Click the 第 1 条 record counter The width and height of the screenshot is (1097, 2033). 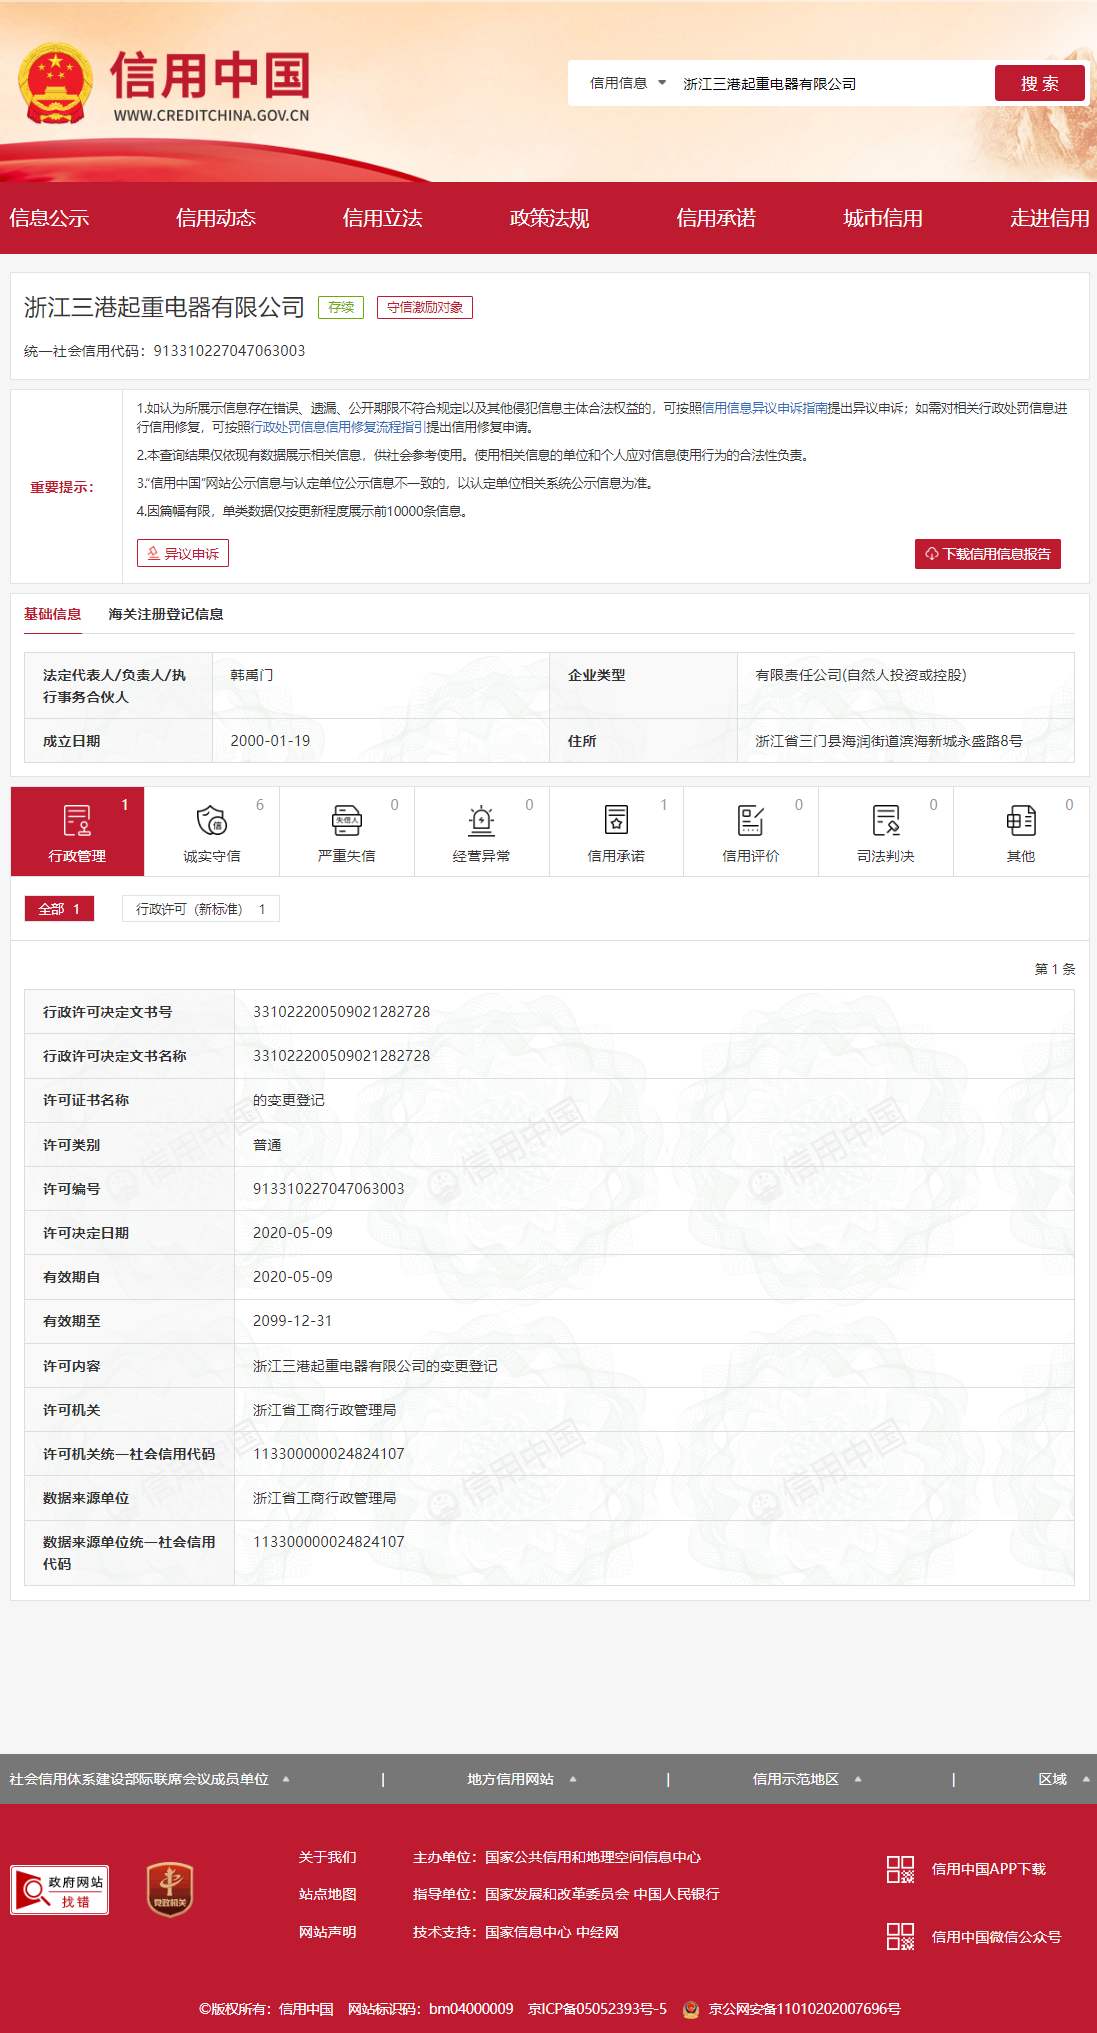1055,969
